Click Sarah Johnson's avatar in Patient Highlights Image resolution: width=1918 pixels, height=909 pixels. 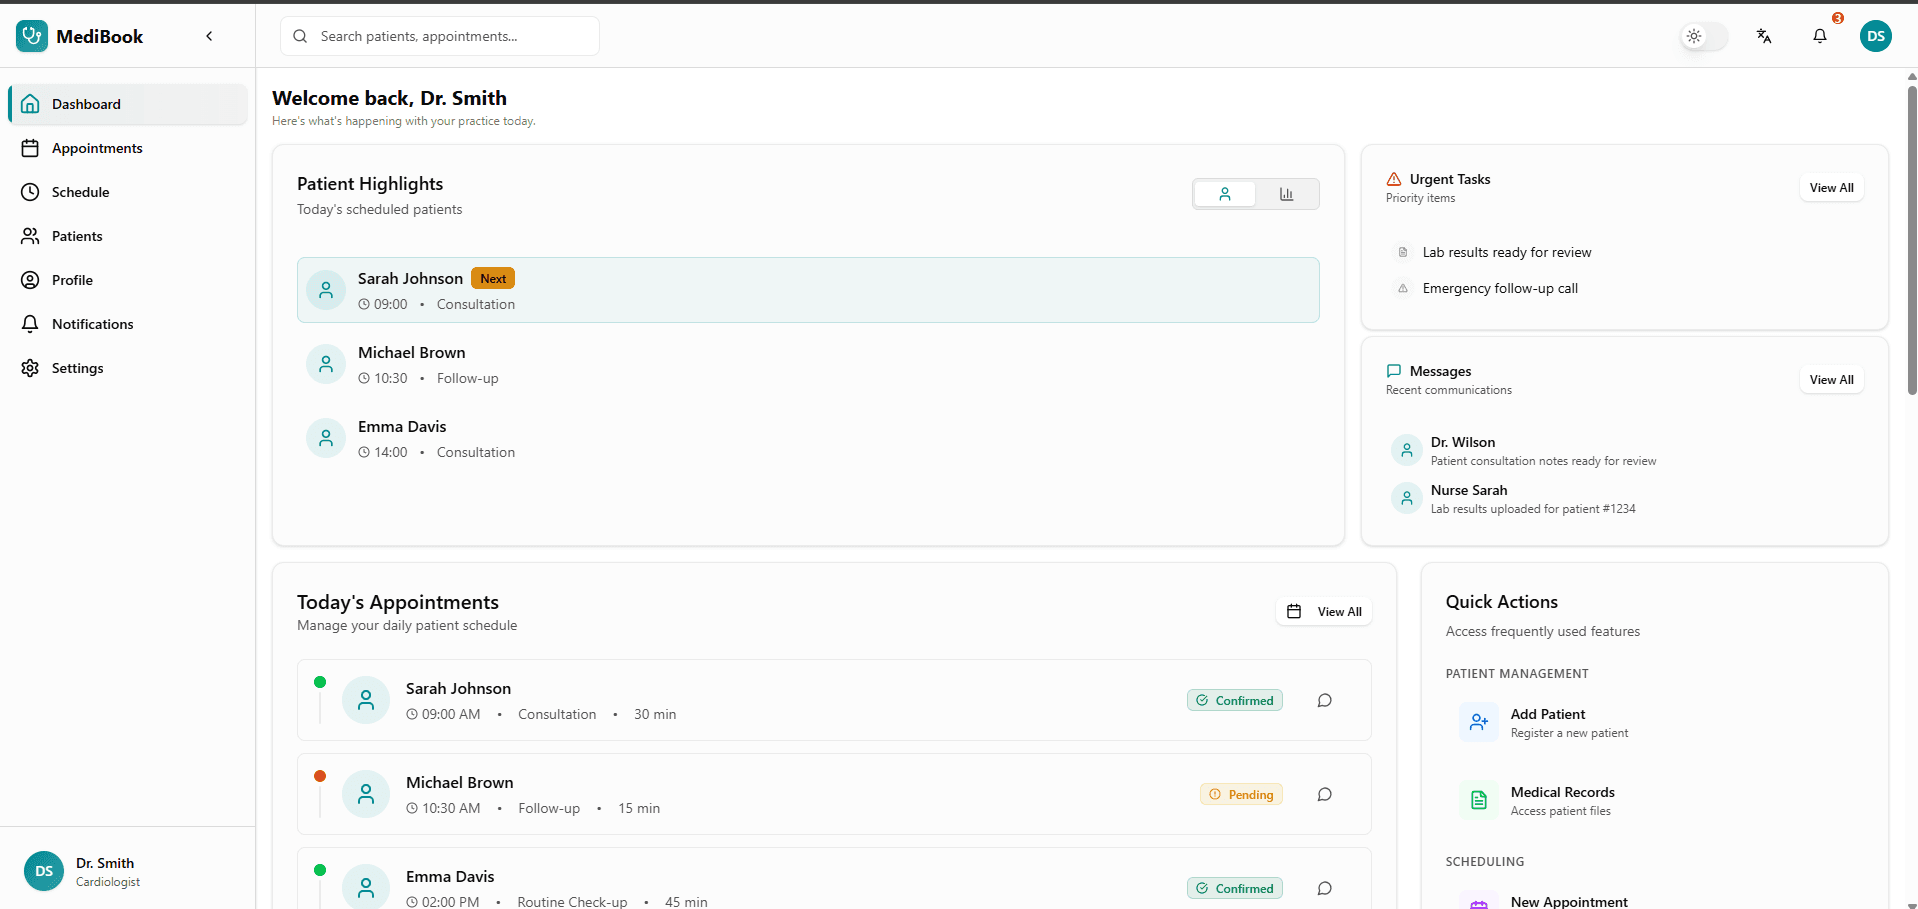coord(326,290)
